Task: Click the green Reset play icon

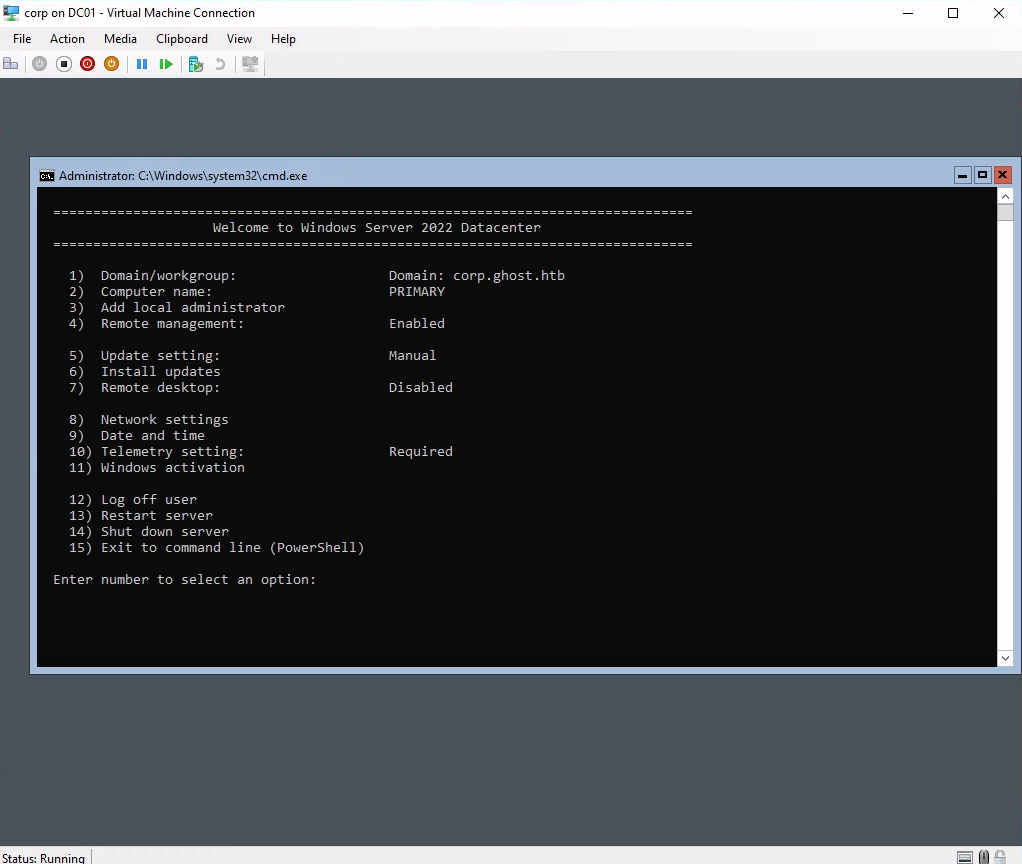Action: (166, 64)
